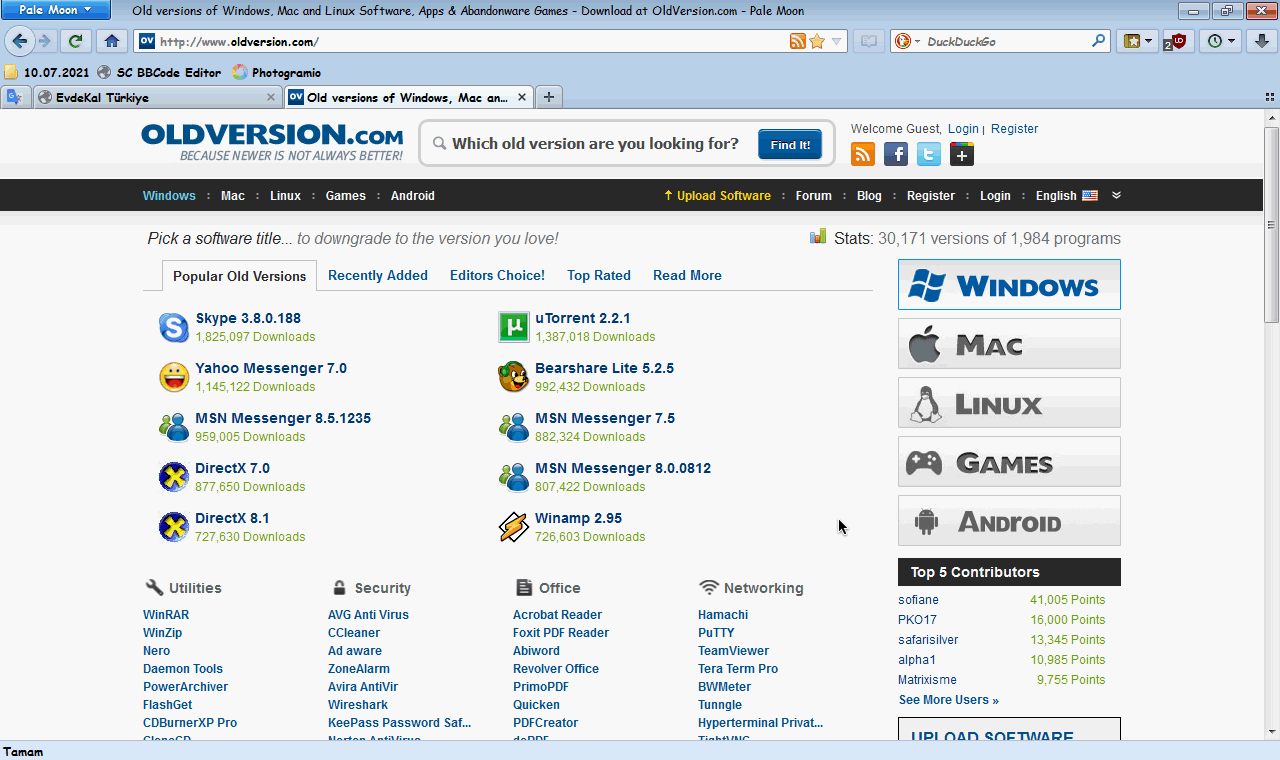This screenshot has height=760, width=1280.
Task: Click See More Users link
Action: tap(948, 700)
